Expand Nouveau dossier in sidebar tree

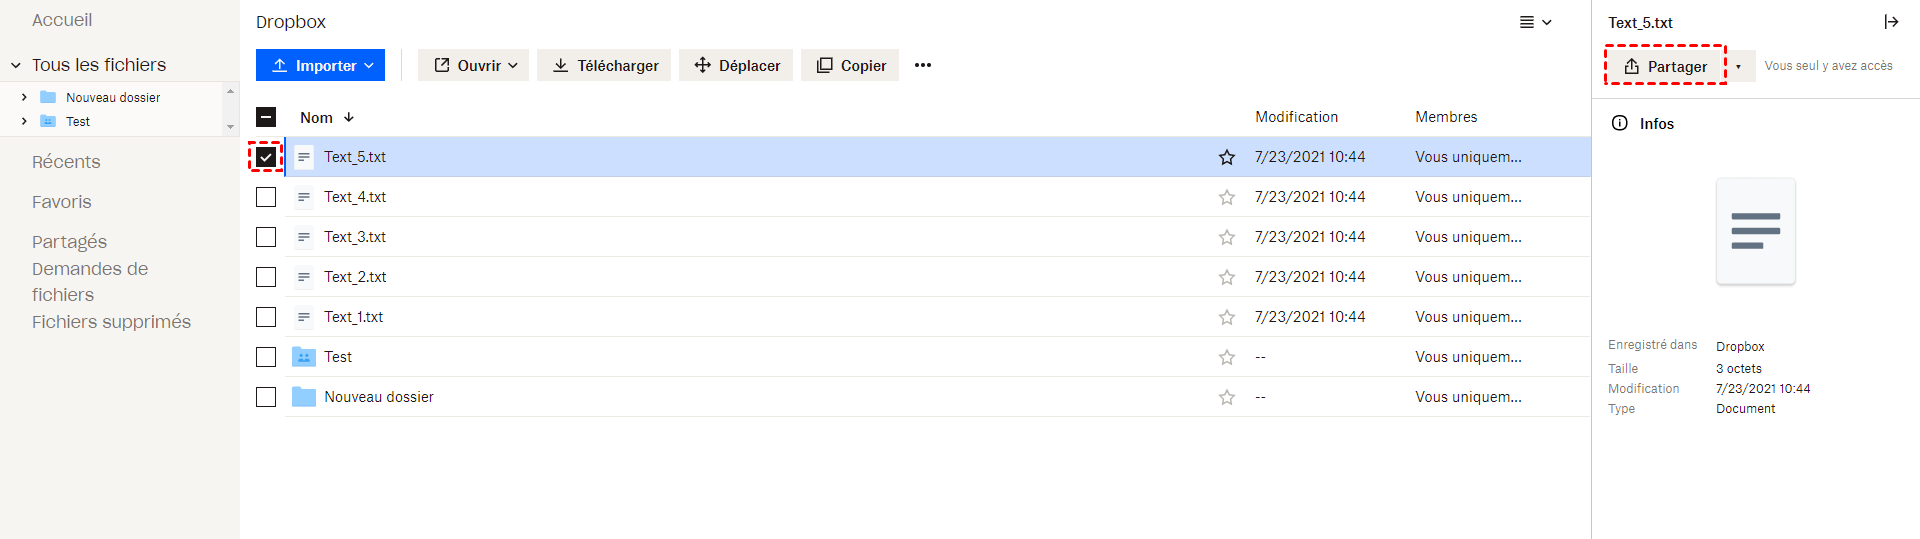(24, 97)
